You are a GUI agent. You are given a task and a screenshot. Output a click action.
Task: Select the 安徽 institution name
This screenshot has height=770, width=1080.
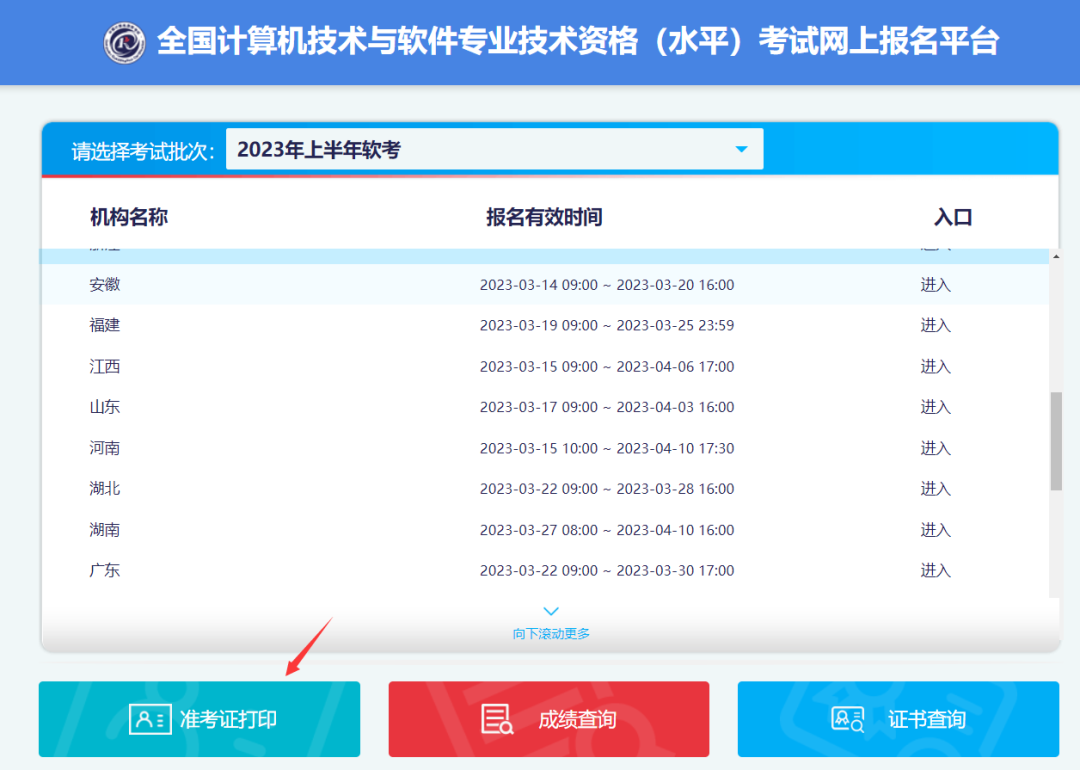coord(105,284)
